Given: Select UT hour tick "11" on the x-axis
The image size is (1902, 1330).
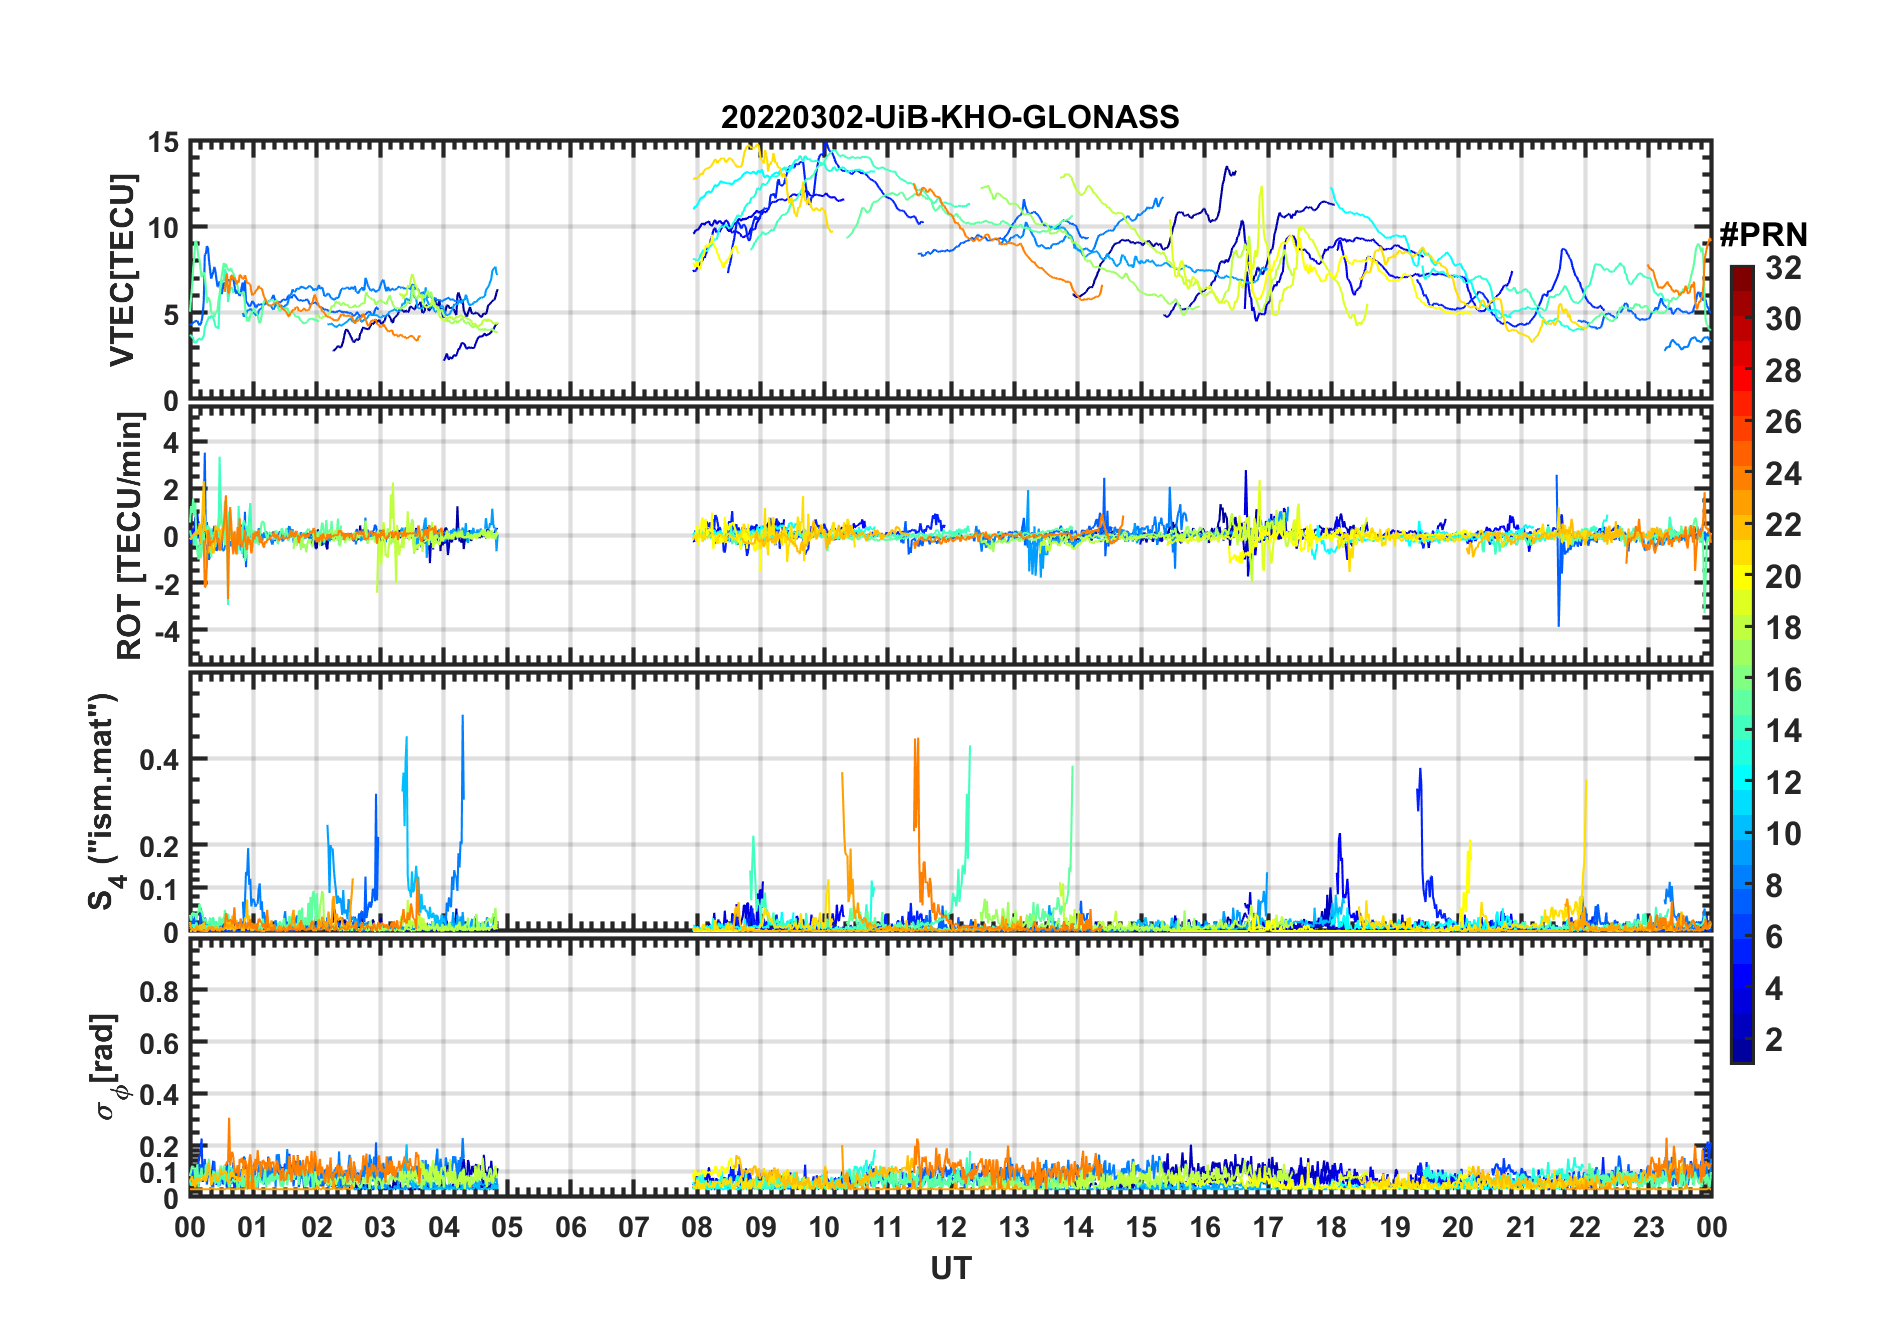Looking at the screenshot, I should pyautogui.click(x=888, y=1227).
